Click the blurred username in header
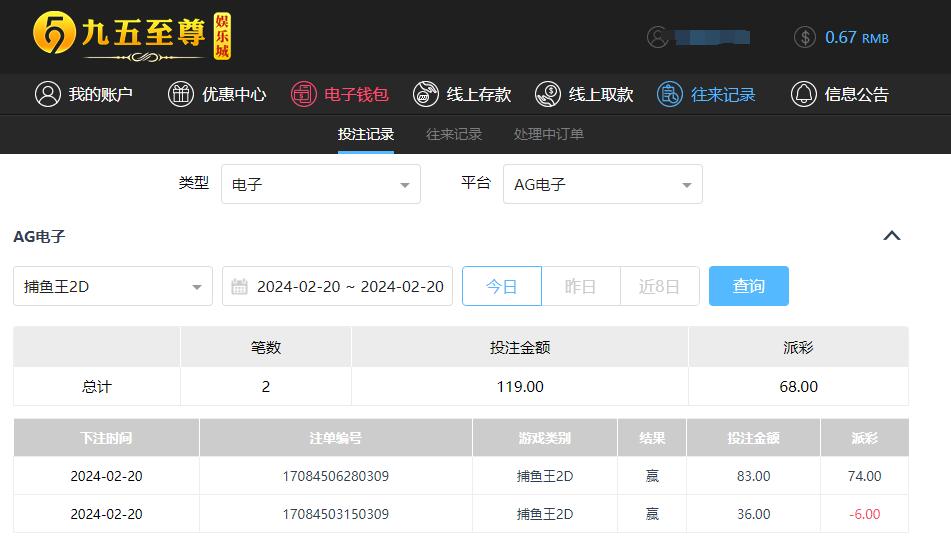Viewport: 951px width, 544px height. point(712,38)
